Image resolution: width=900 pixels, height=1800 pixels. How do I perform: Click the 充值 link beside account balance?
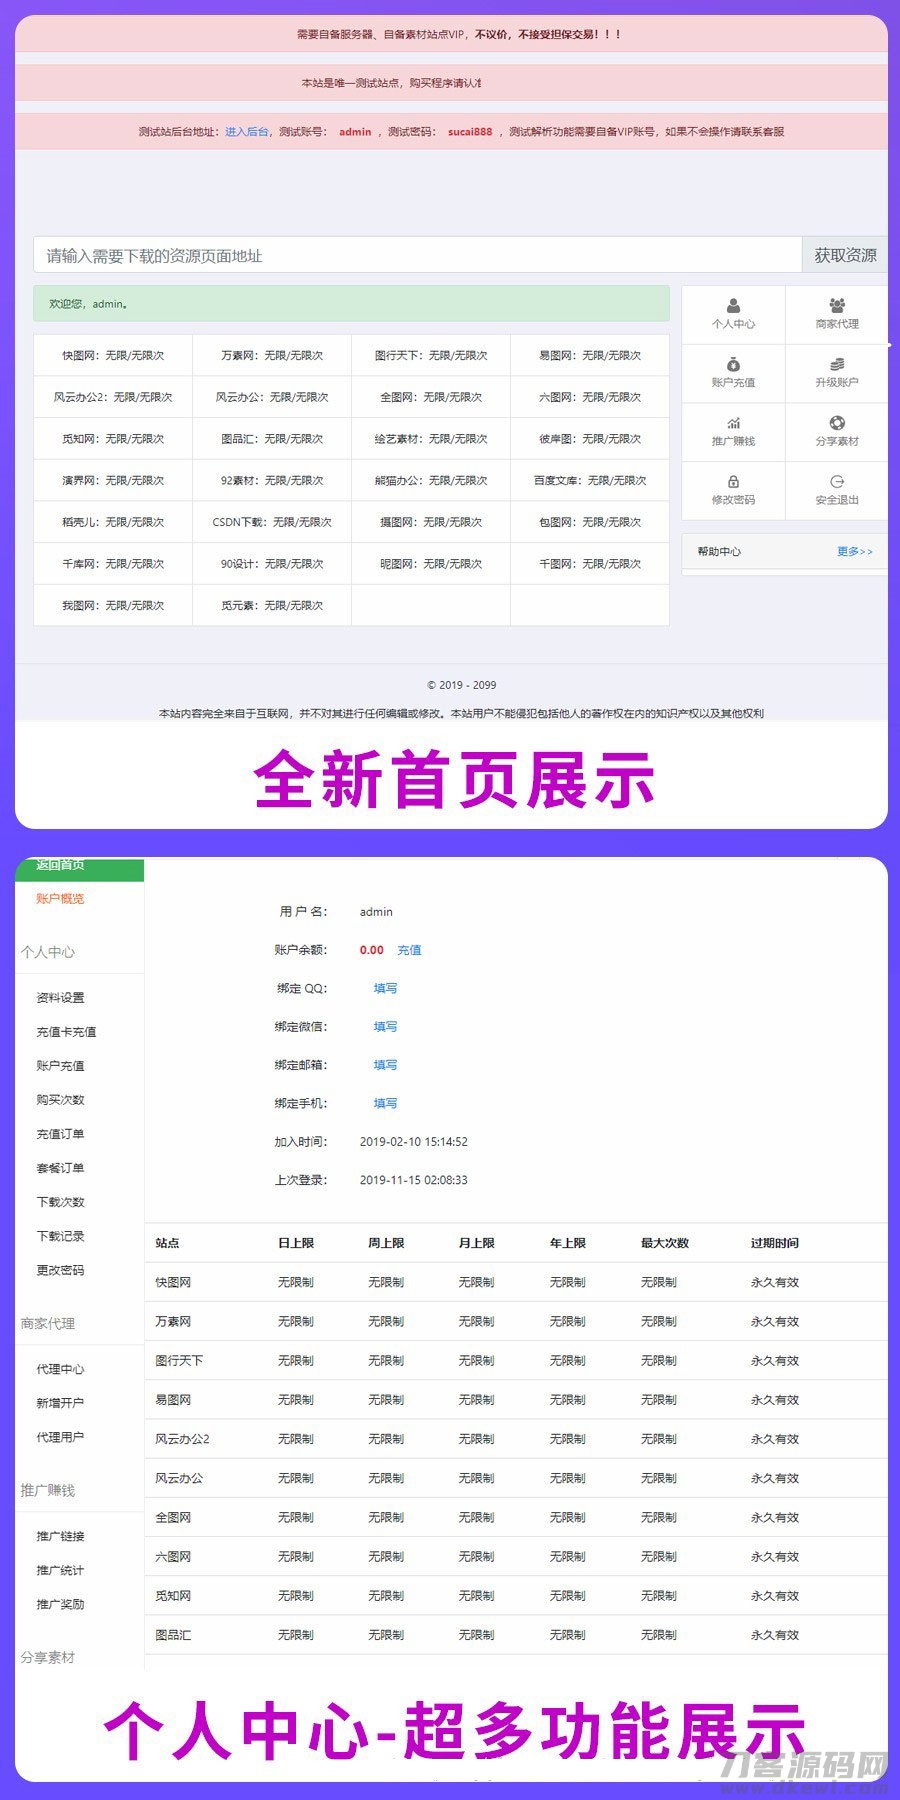(x=409, y=950)
